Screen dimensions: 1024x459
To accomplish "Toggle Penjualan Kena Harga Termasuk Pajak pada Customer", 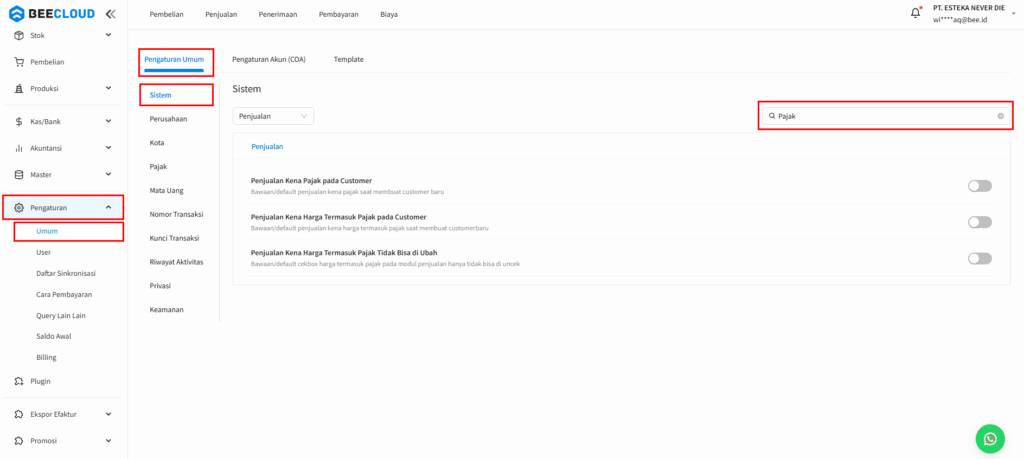I will coord(979,222).
